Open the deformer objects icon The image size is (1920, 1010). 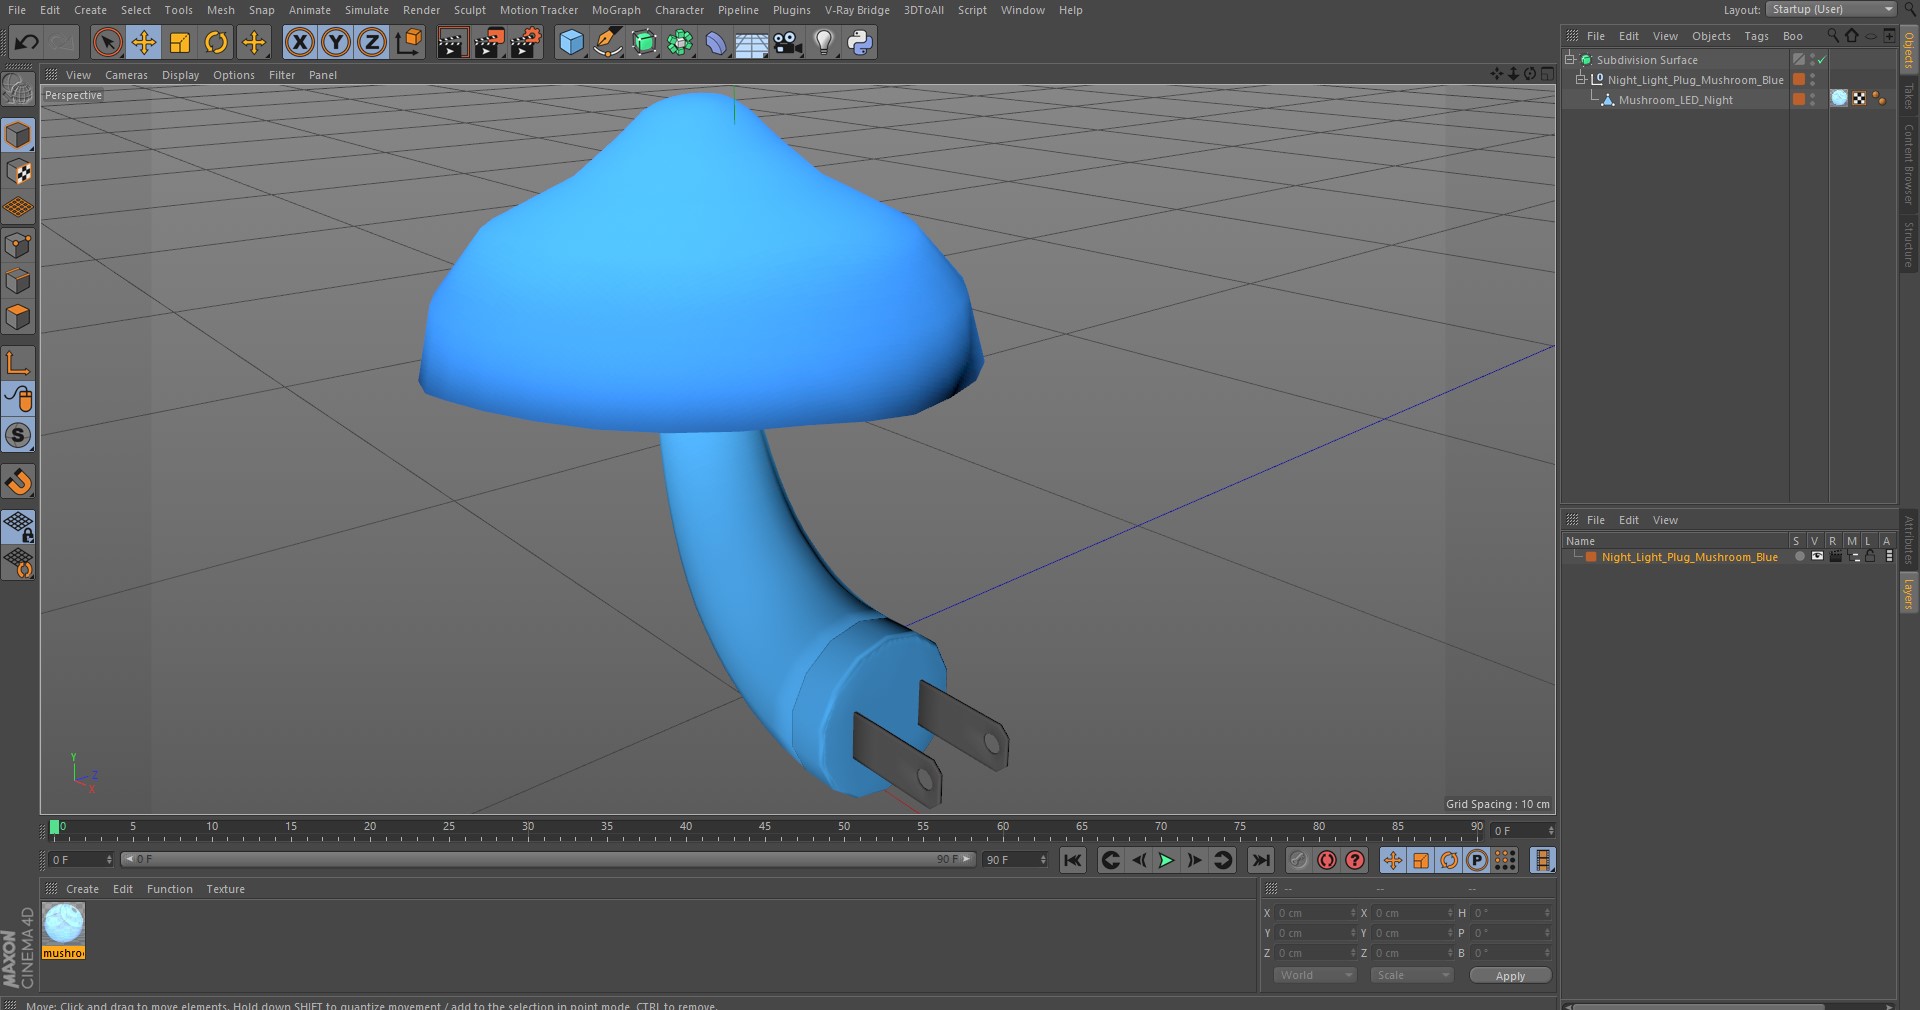click(716, 42)
